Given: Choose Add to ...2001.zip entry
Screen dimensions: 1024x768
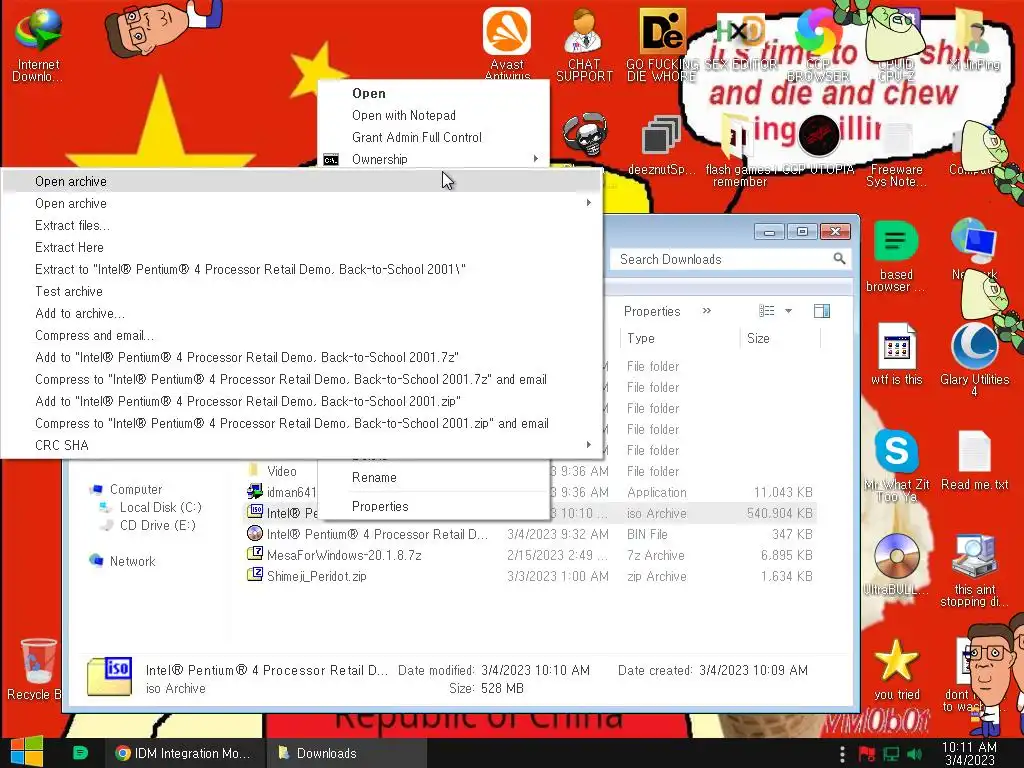Looking at the screenshot, I should [302, 401].
